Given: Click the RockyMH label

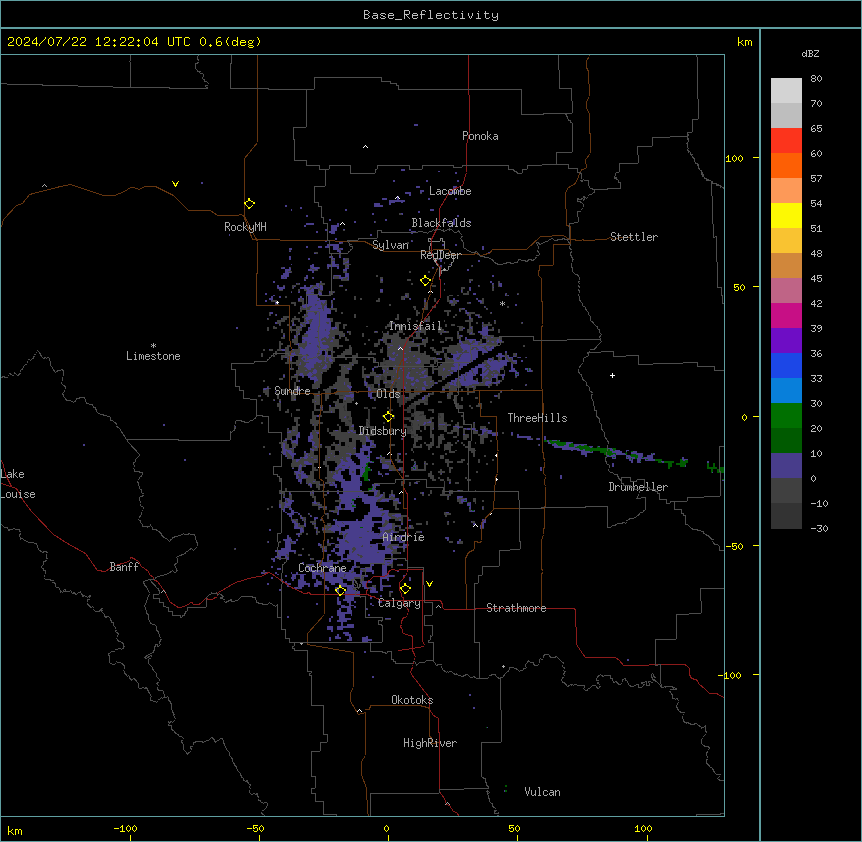Looking at the screenshot, I should pos(245,227).
